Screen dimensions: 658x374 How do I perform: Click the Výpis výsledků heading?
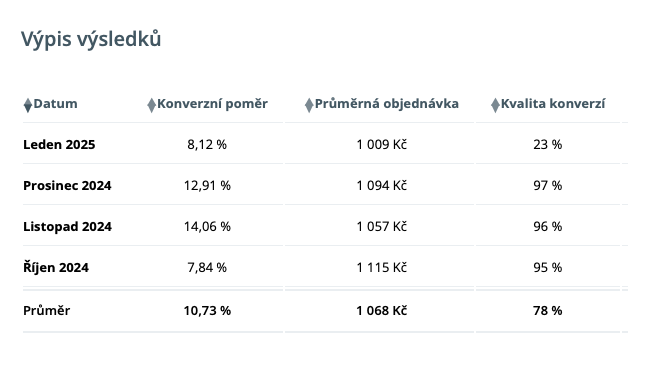91,39
